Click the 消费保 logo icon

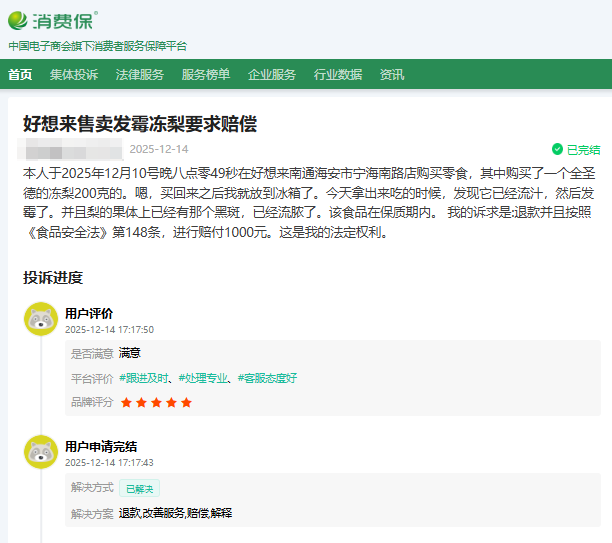pos(20,21)
